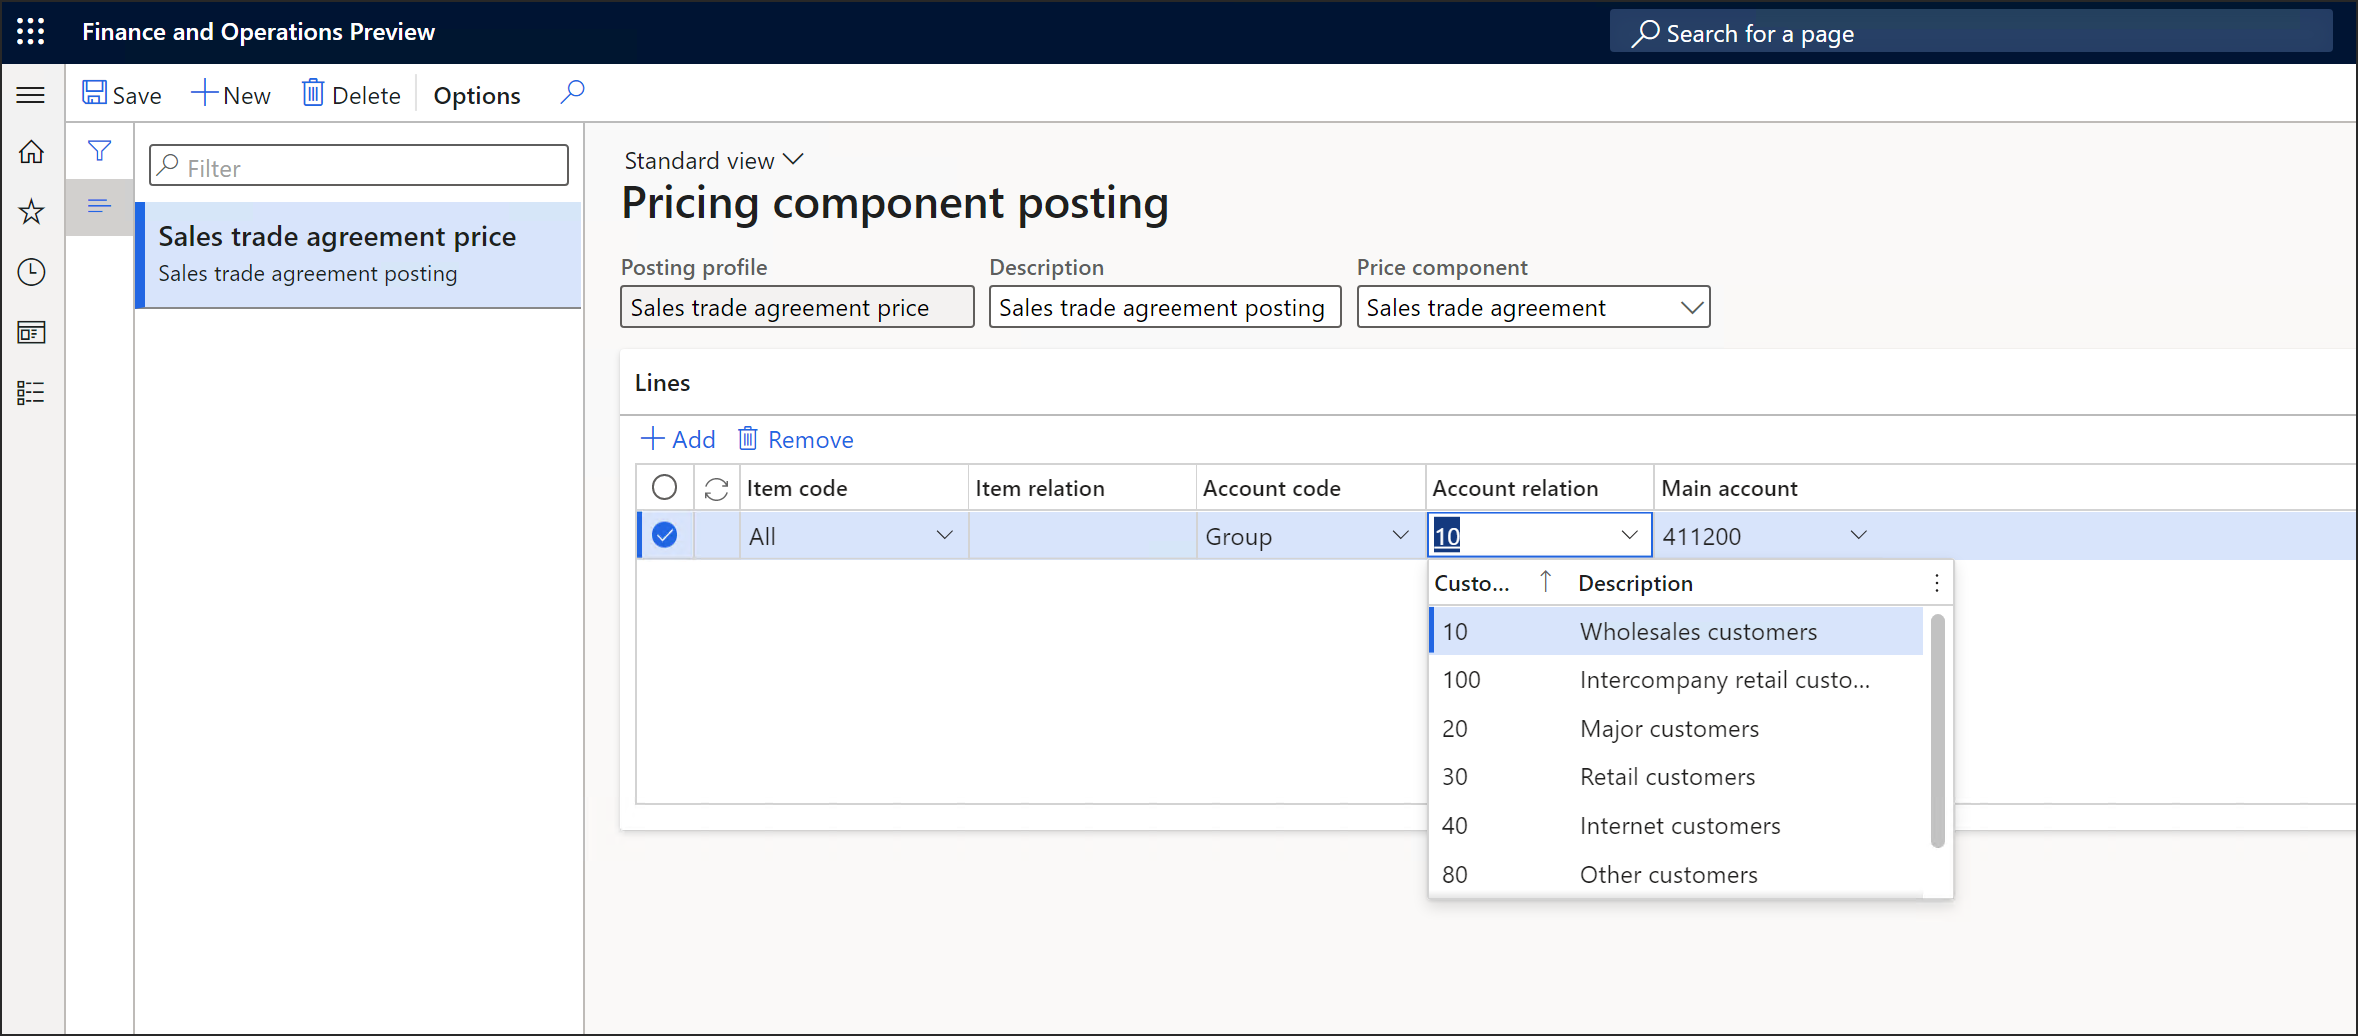Open Workspaces icon in sidebar
Screen dimensions: 2358x1036
click(x=31, y=333)
